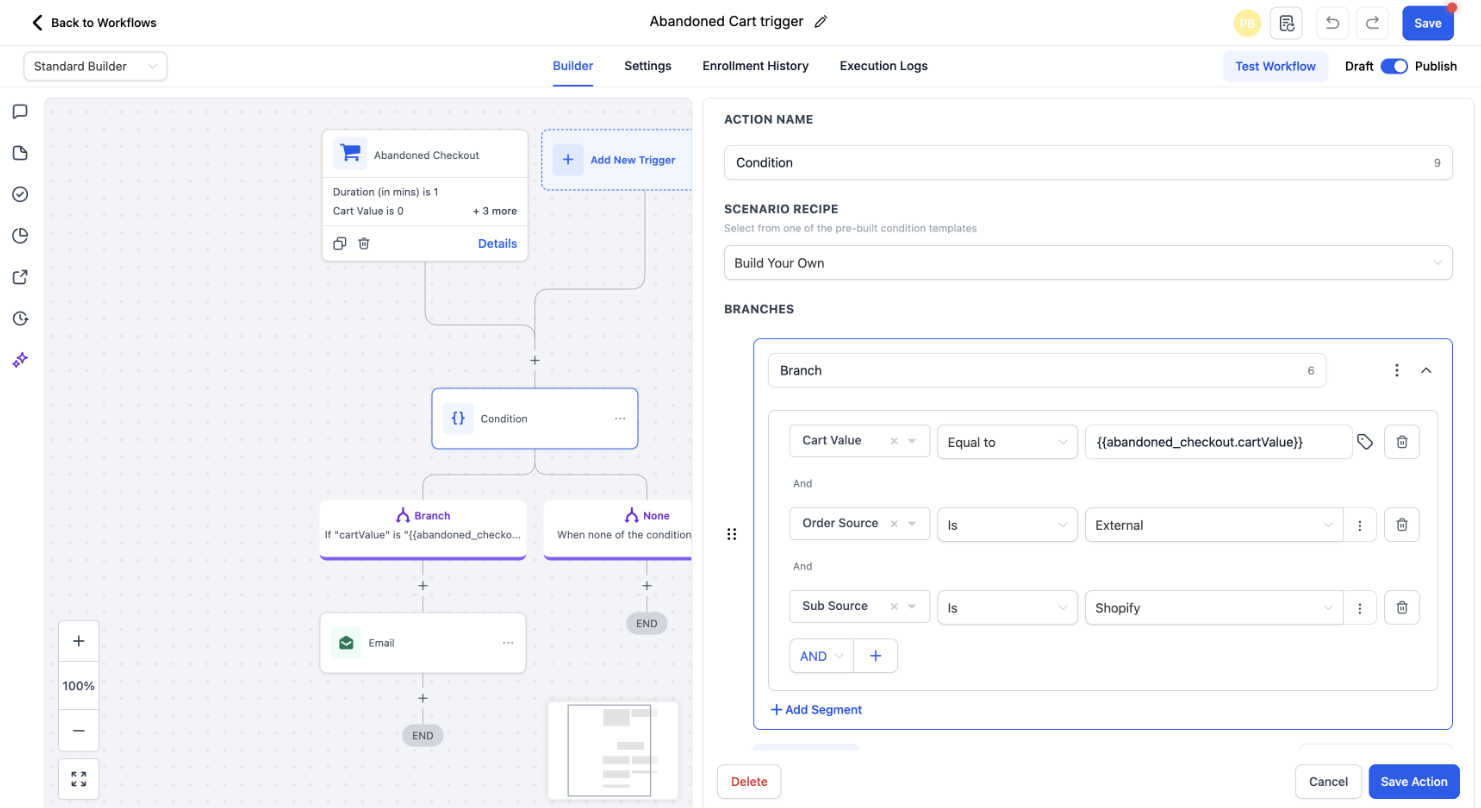Add a new condition with the plus button
The width and height of the screenshot is (1481, 808).
(x=876, y=656)
